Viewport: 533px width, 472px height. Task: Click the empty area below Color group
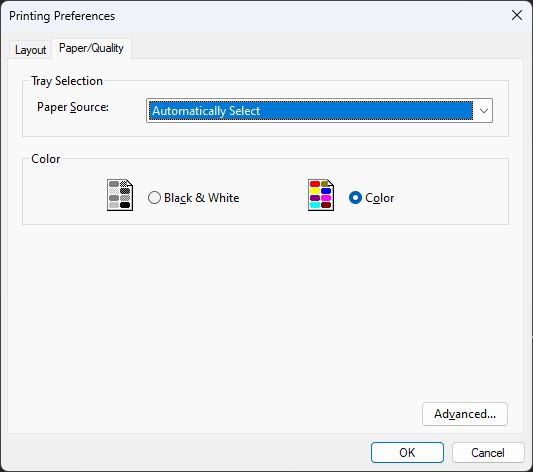pos(265,313)
